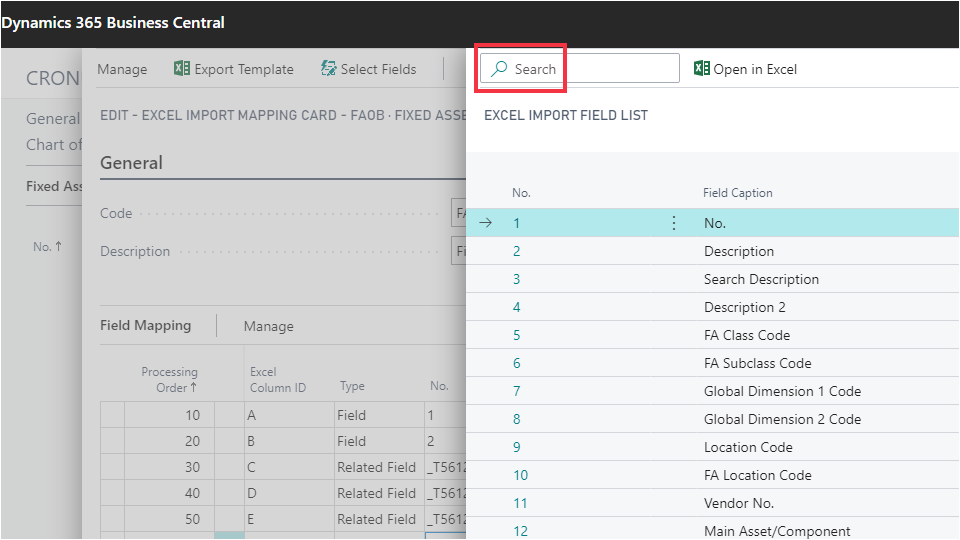Open field number 3 link

click(517, 279)
